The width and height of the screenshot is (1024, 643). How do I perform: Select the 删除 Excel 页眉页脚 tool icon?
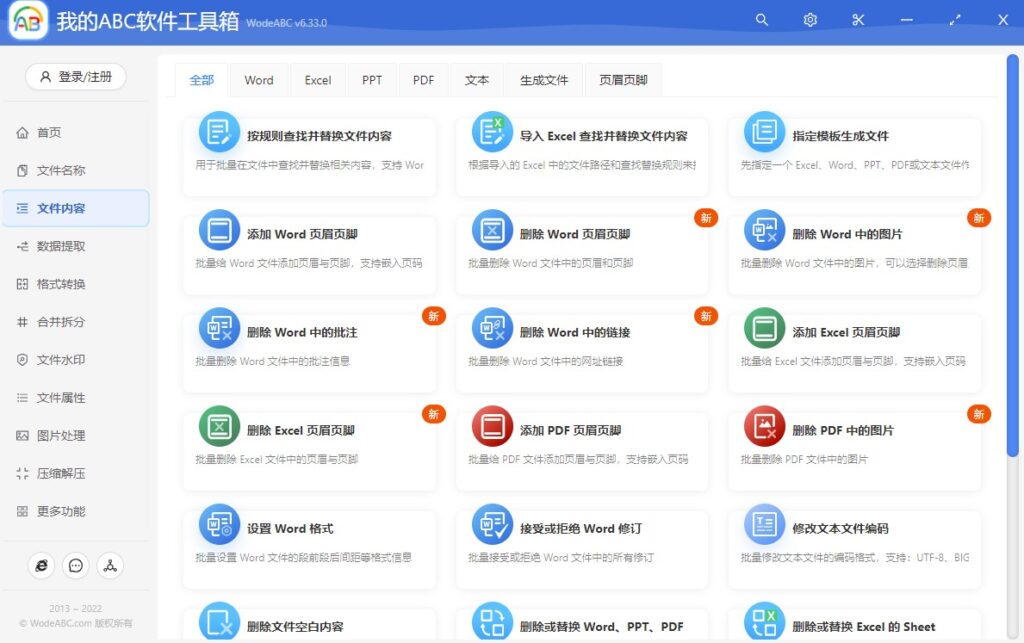219,428
